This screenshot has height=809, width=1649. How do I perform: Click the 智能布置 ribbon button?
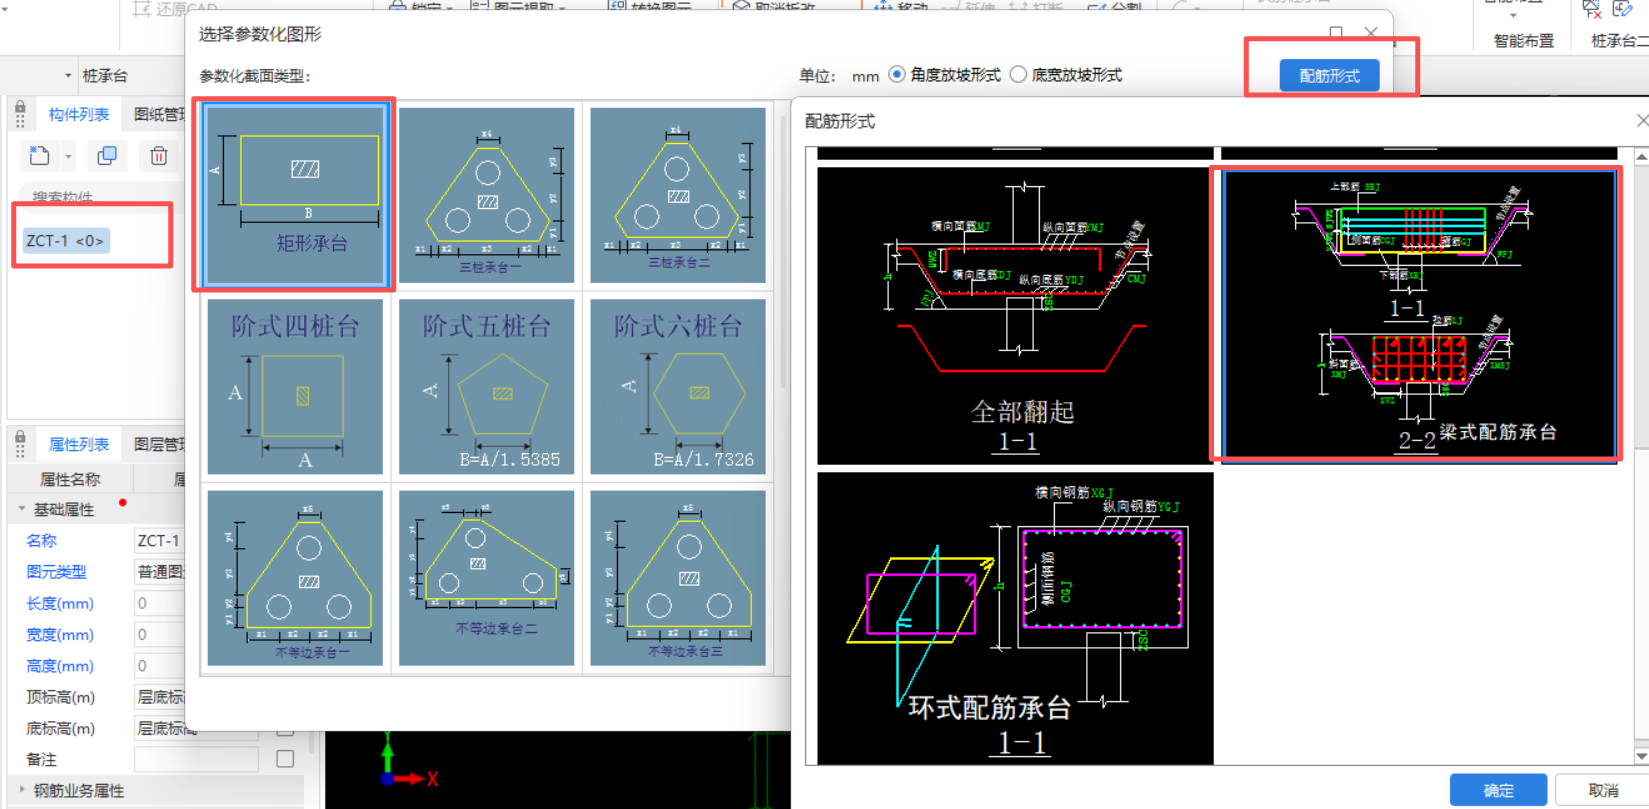[x=1523, y=41]
